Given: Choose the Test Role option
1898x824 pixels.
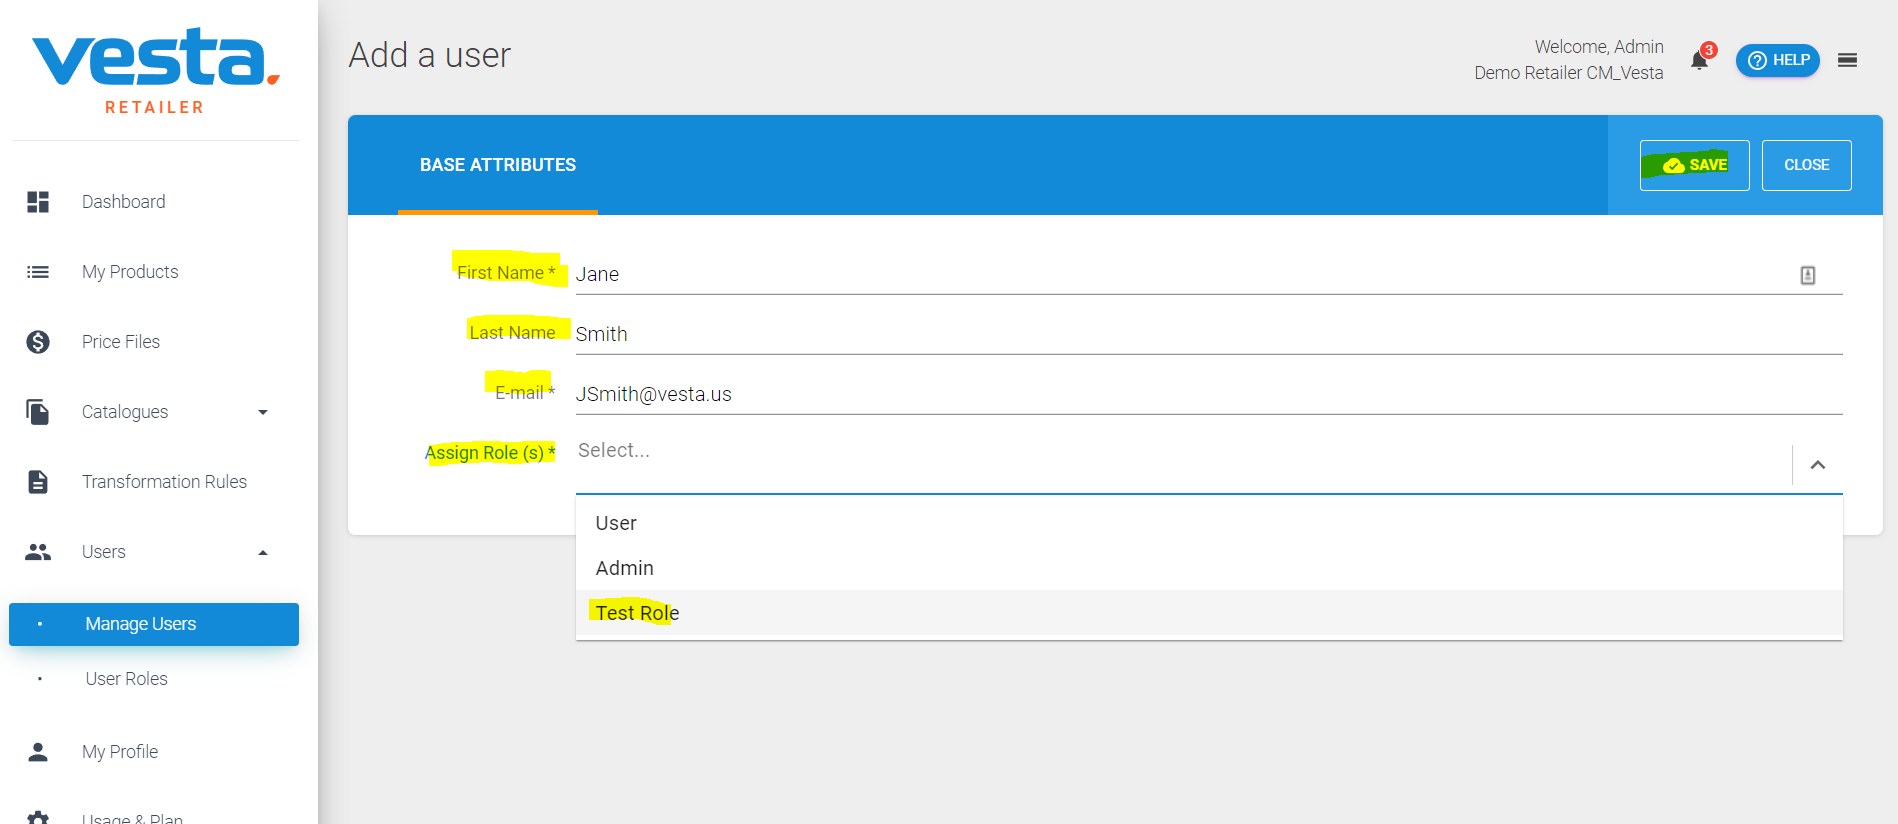Looking at the screenshot, I should (1209, 613).
